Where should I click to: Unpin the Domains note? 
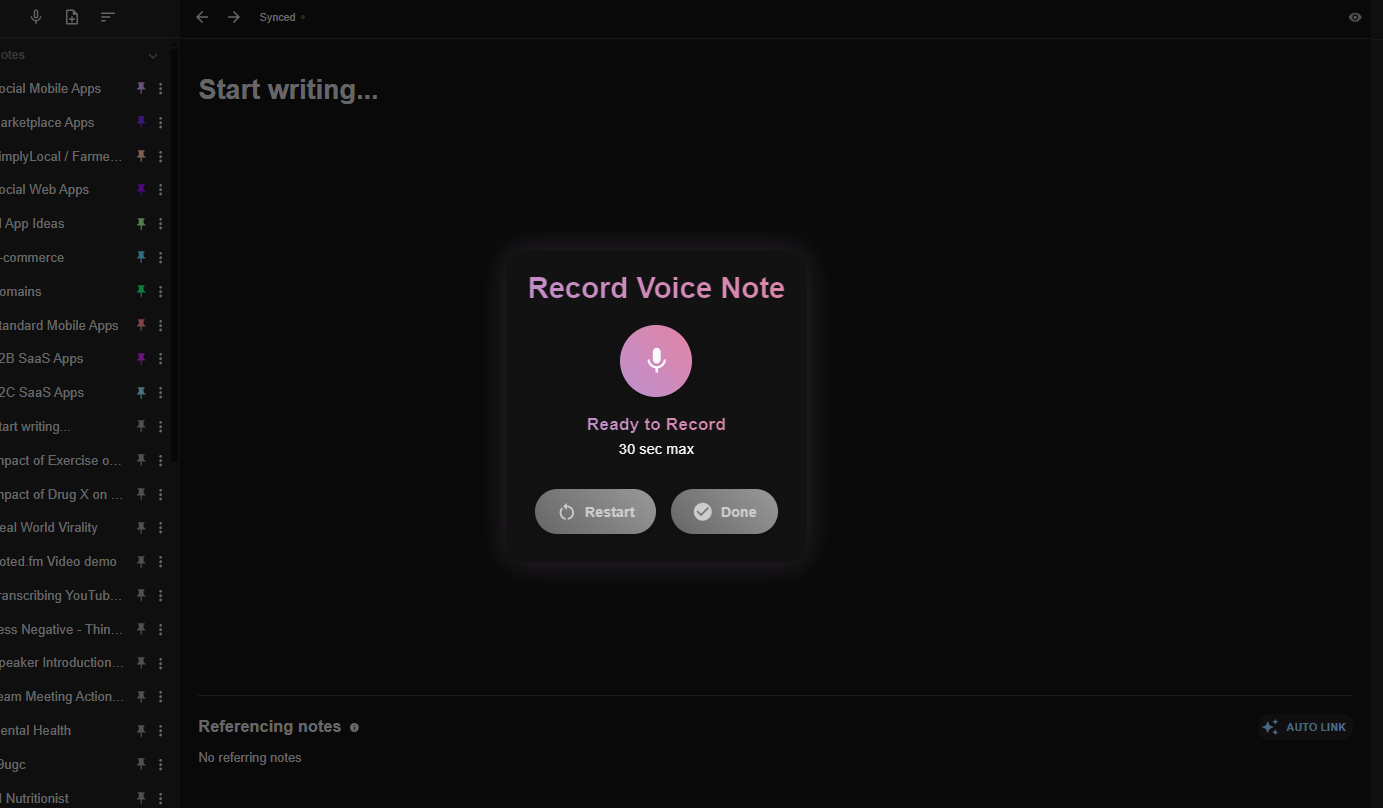[141, 291]
